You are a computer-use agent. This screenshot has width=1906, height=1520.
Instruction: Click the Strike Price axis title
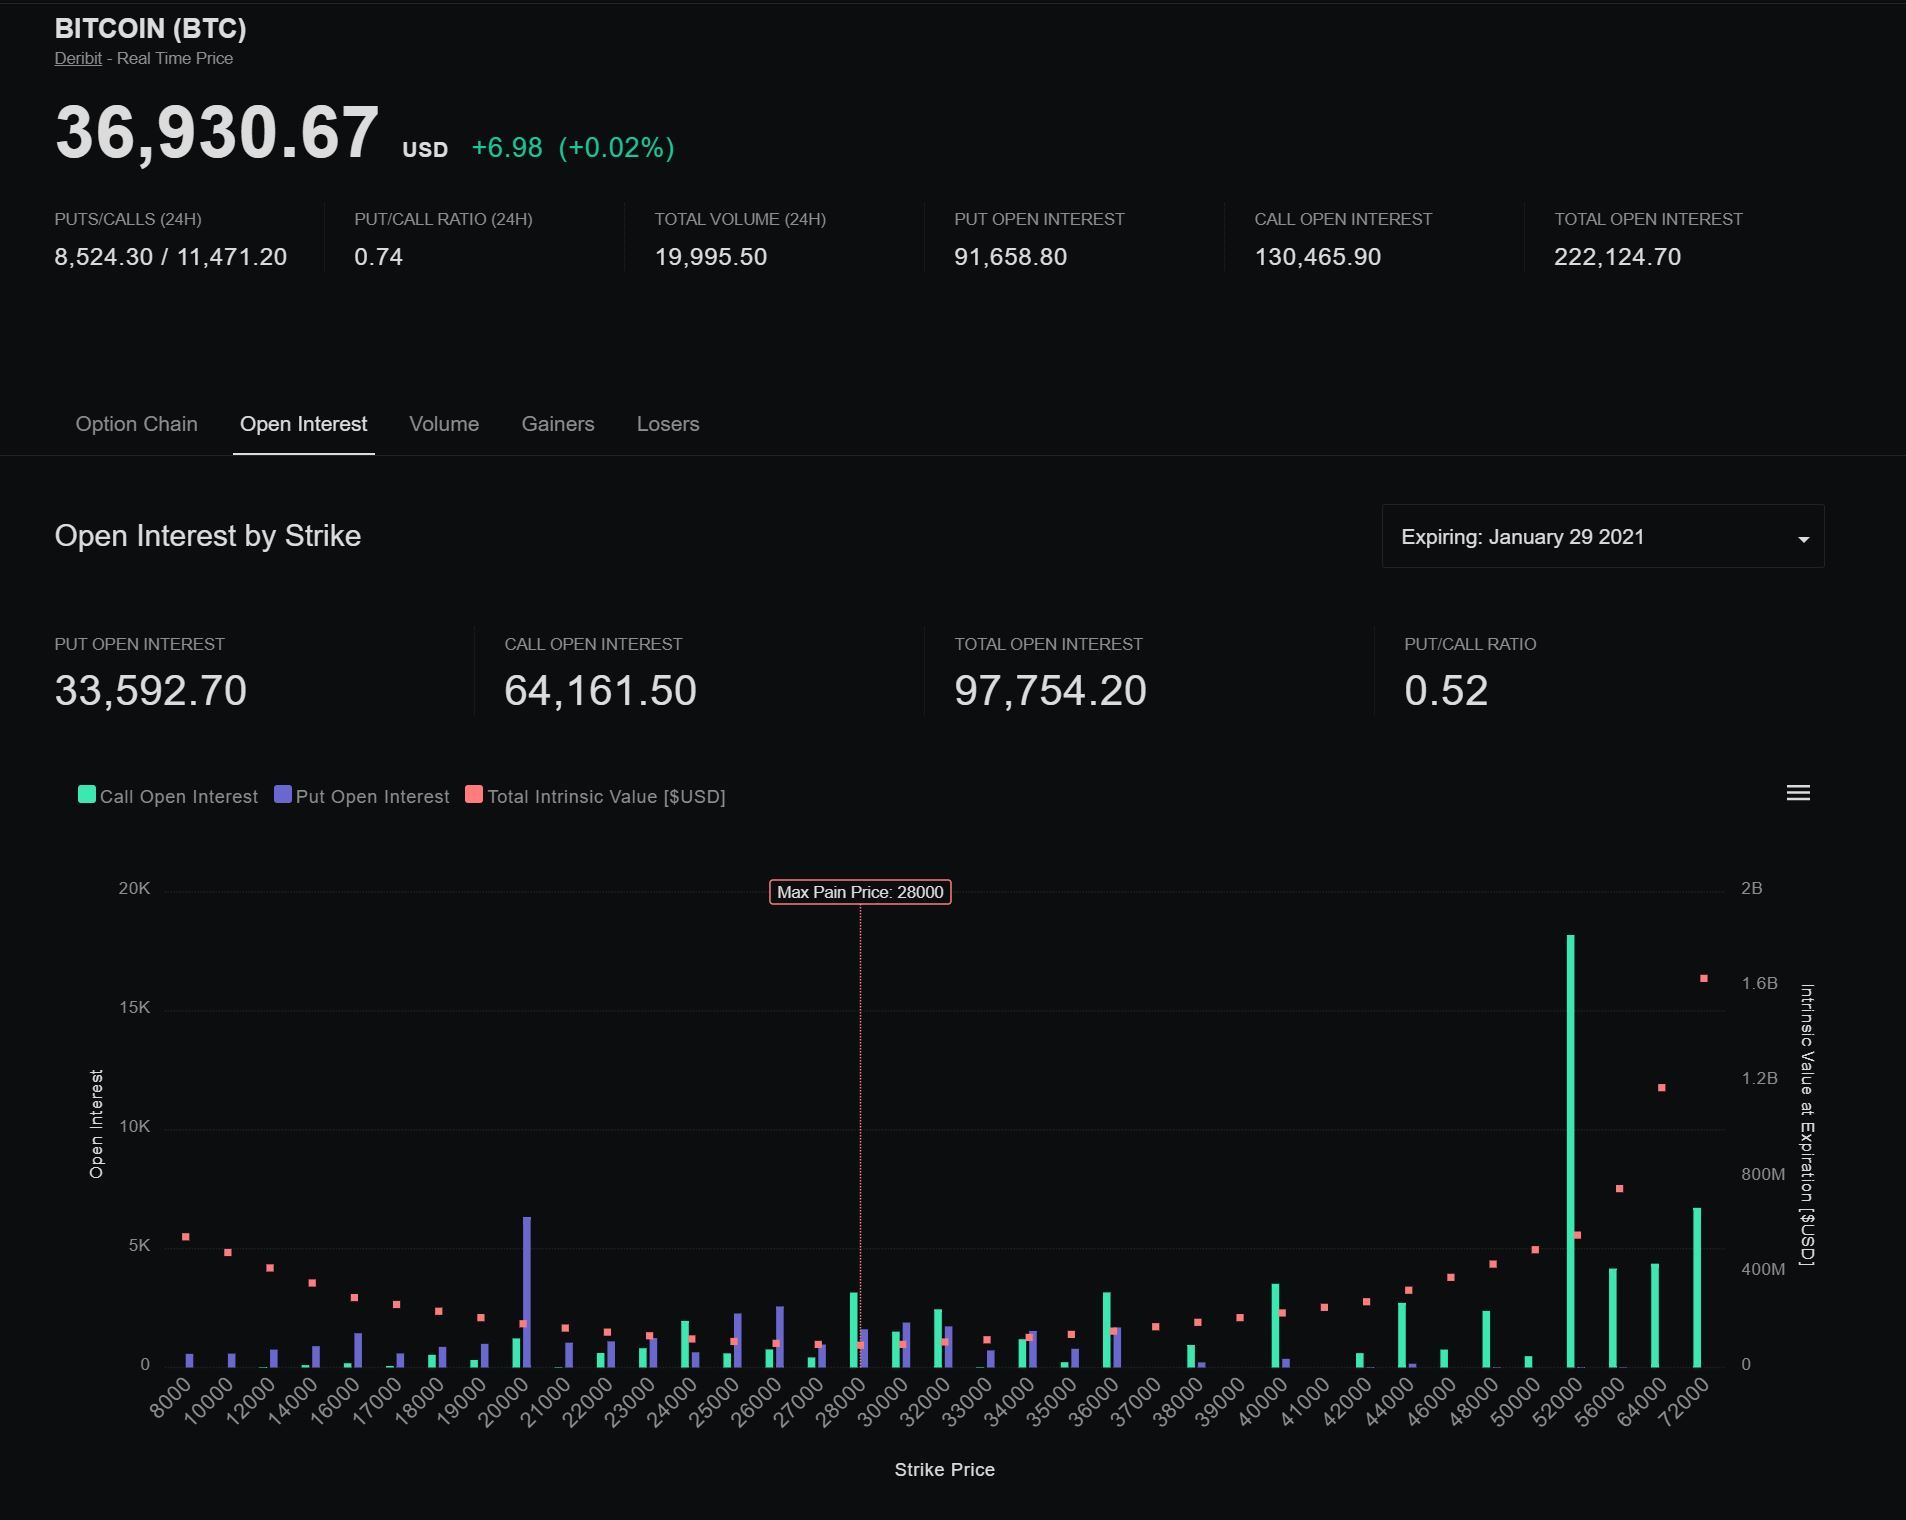click(x=945, y=1469)
